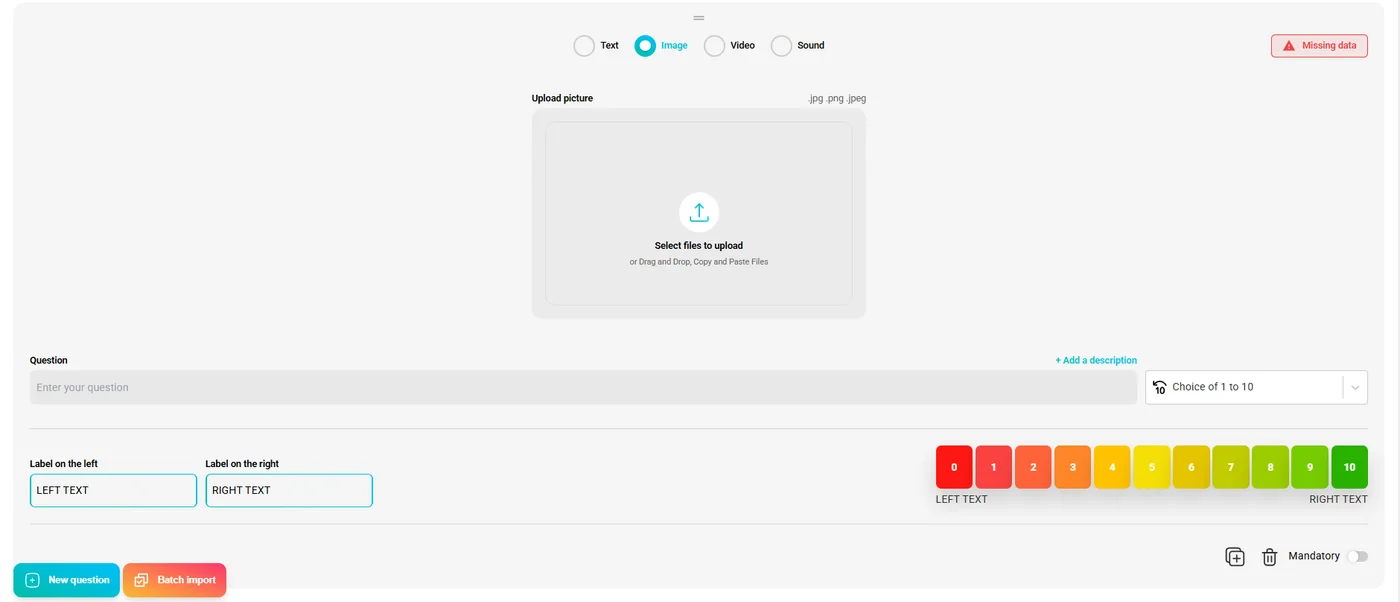Select the Sound media option
Image resolution: width=1400 pixels, height=602 pixels.
point(781,45)
